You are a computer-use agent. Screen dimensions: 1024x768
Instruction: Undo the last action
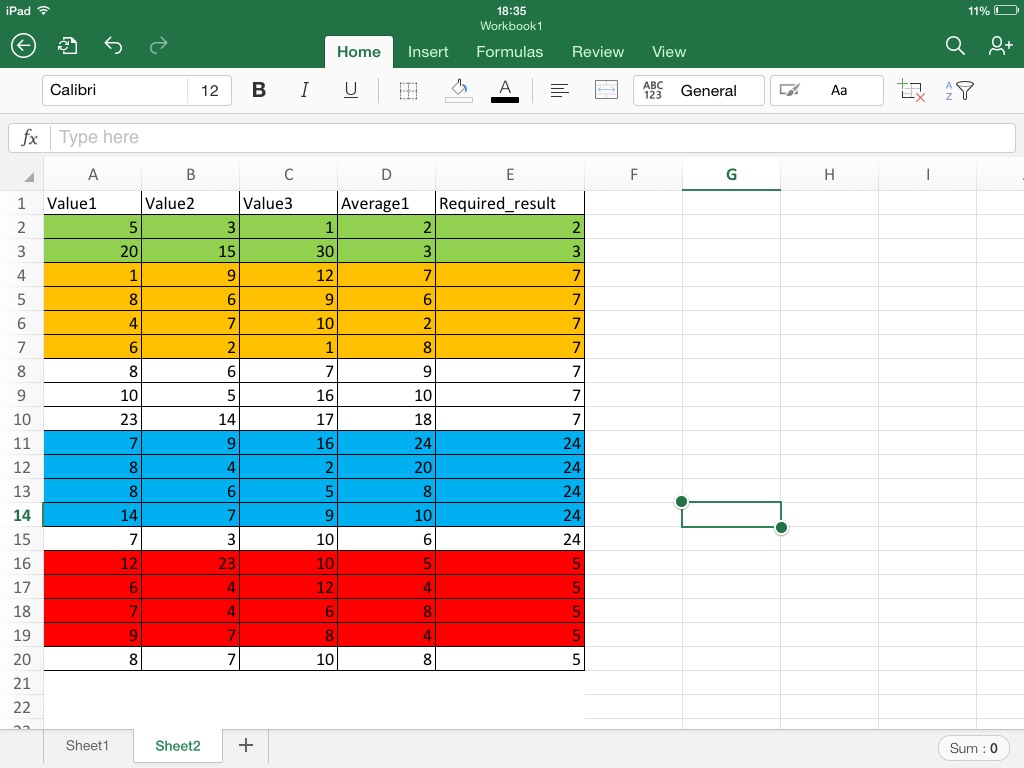pos(113,45)
